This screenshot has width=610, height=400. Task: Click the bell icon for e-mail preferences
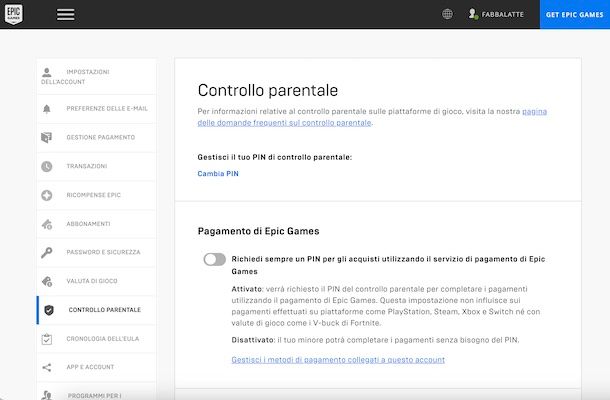(47, 109)
